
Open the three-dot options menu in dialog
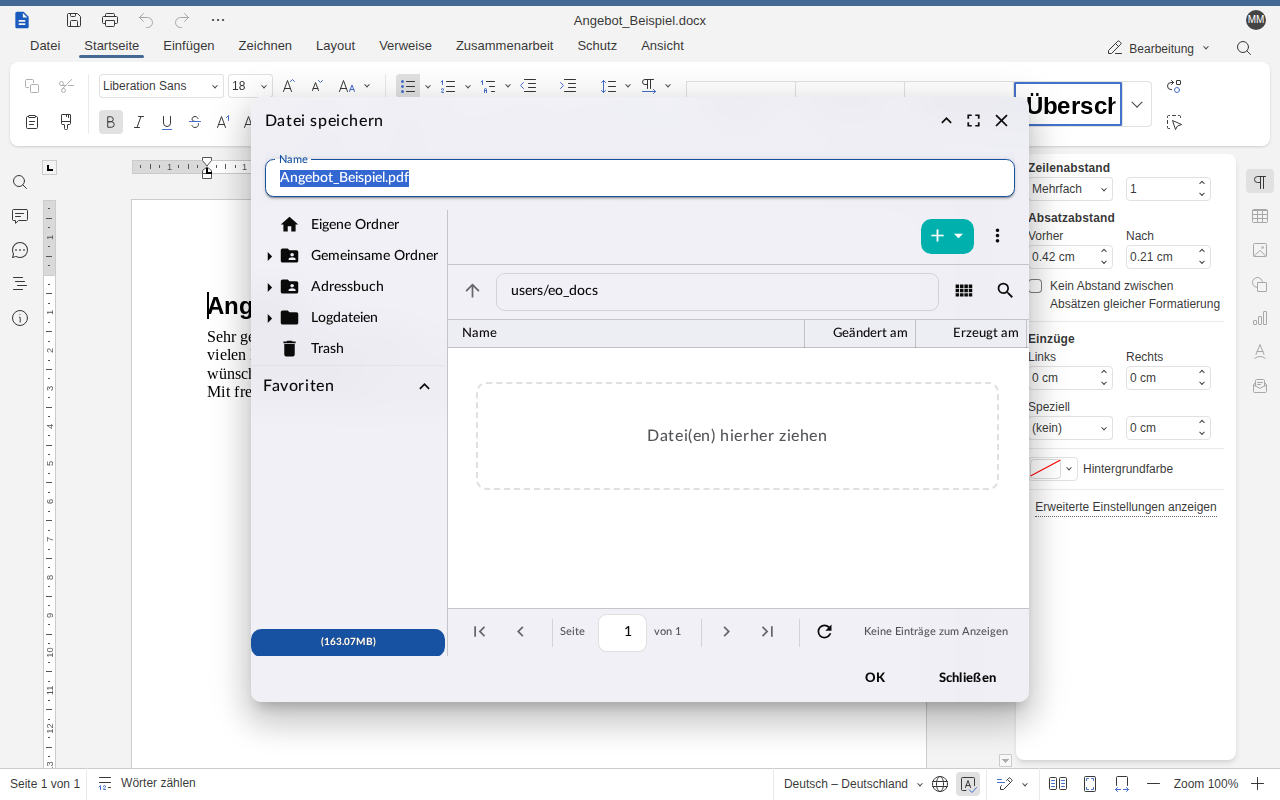pyautogui.click(x=997, y=236)
